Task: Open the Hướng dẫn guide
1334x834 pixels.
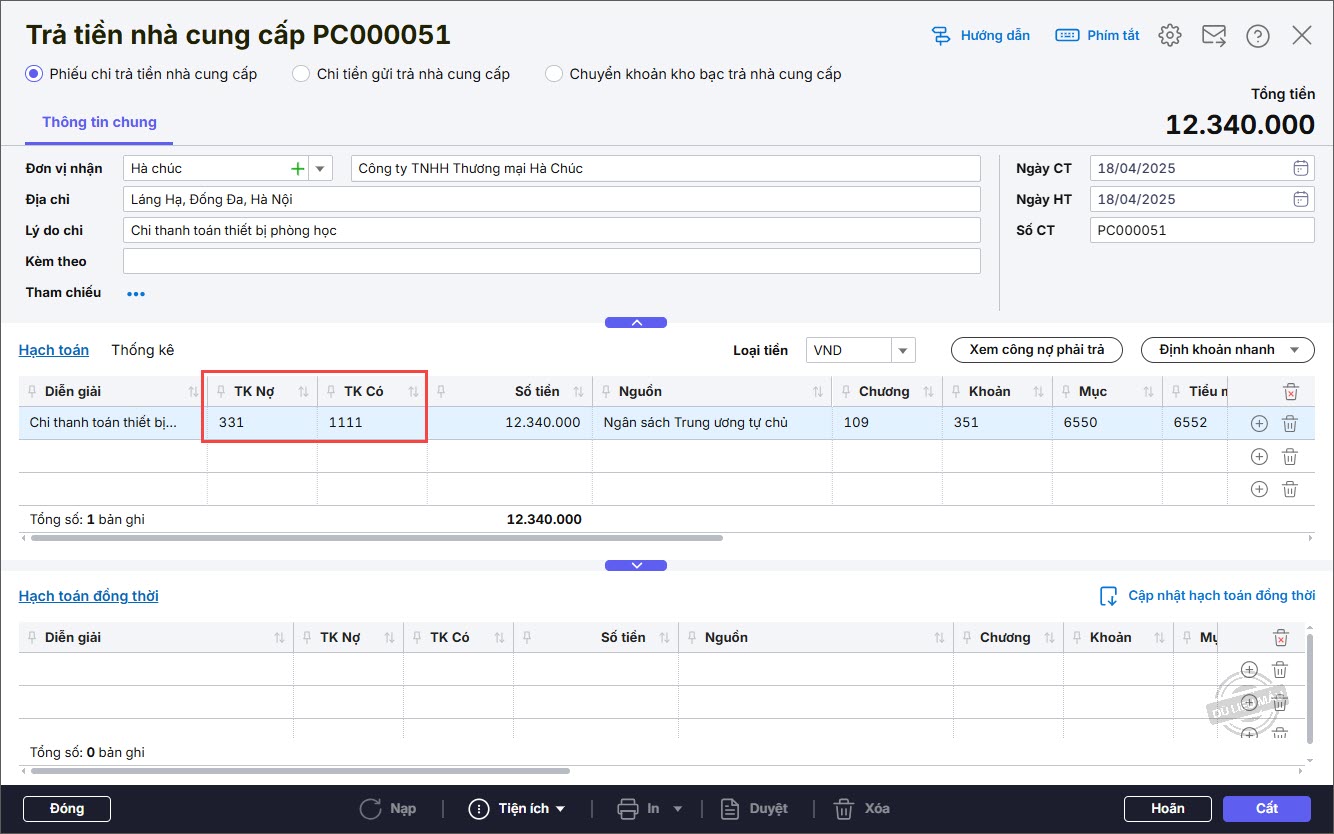Action: coord(980,36)
